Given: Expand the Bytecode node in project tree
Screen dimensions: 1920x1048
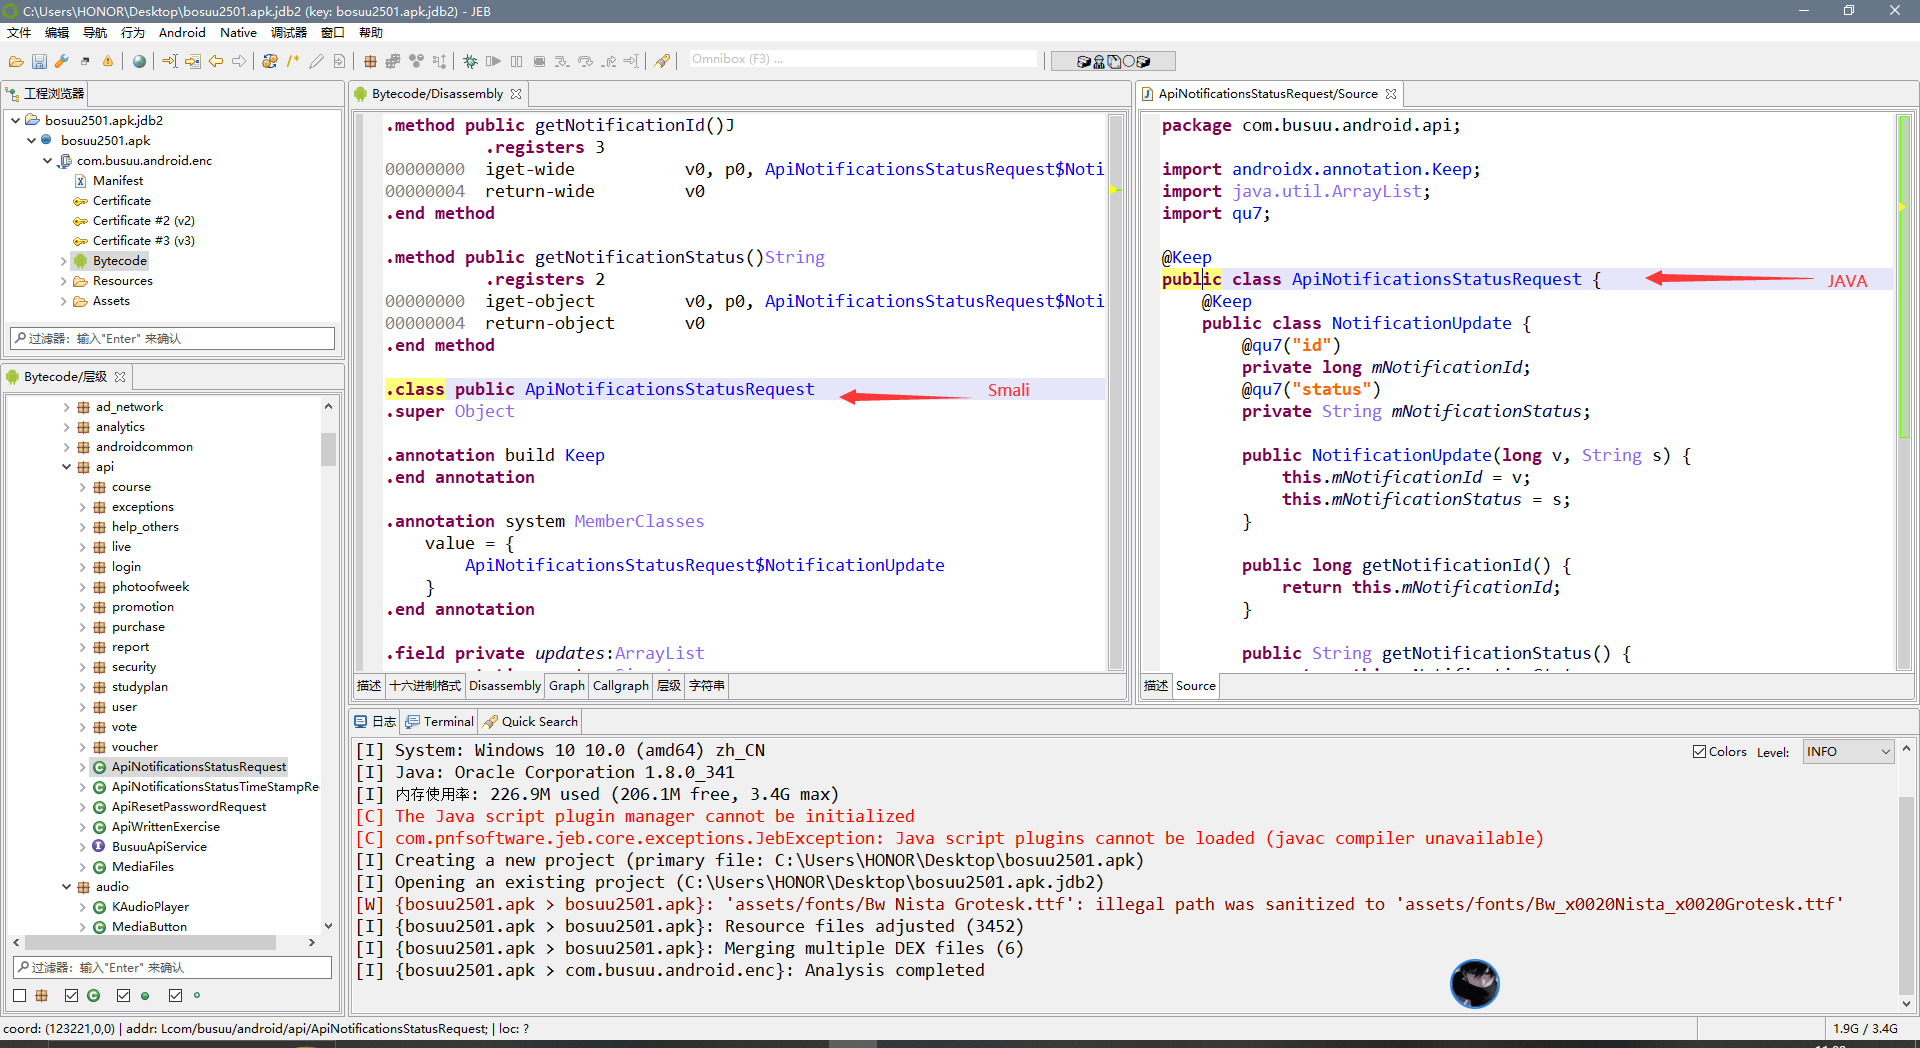Looking at the screenshot, I should (x=64, y=261).
